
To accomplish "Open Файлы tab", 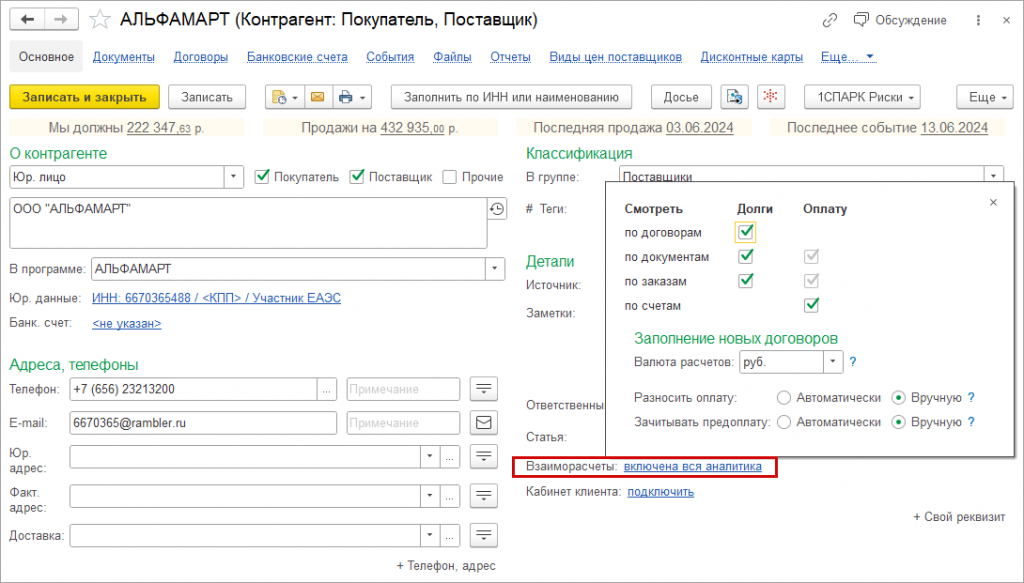I will point(452,57).
